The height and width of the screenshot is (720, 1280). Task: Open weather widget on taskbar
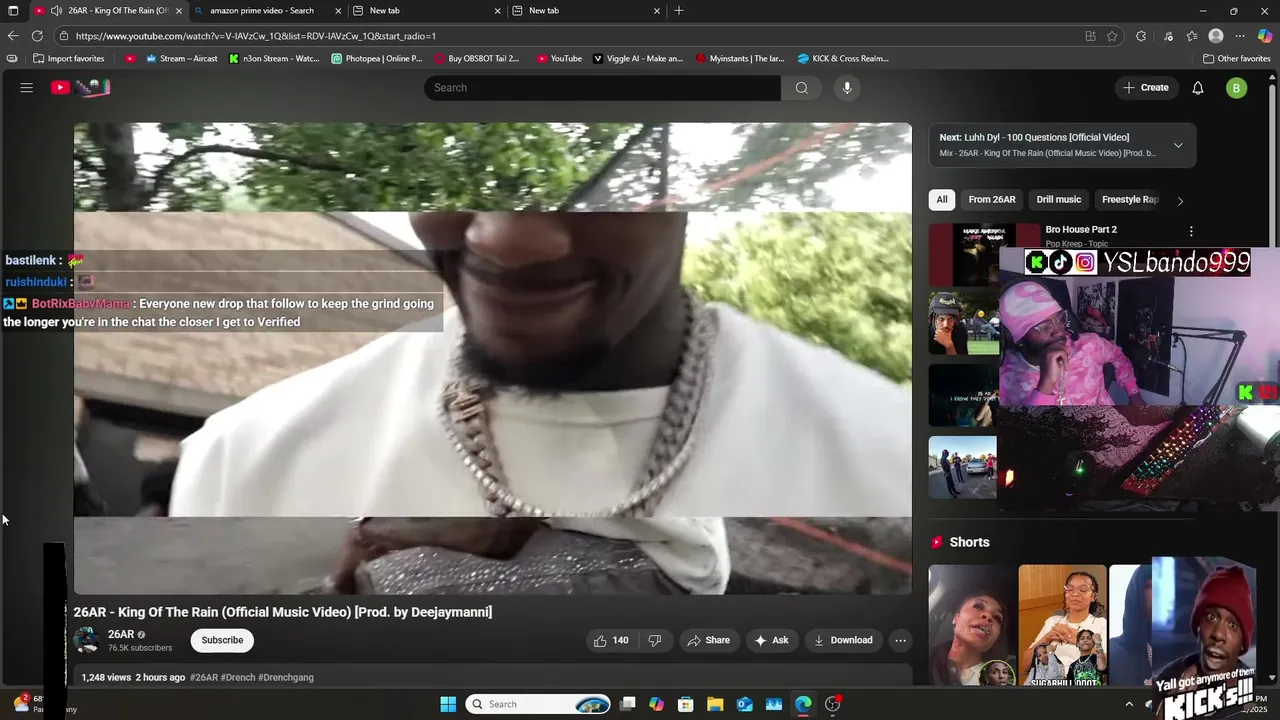[40, 704]
